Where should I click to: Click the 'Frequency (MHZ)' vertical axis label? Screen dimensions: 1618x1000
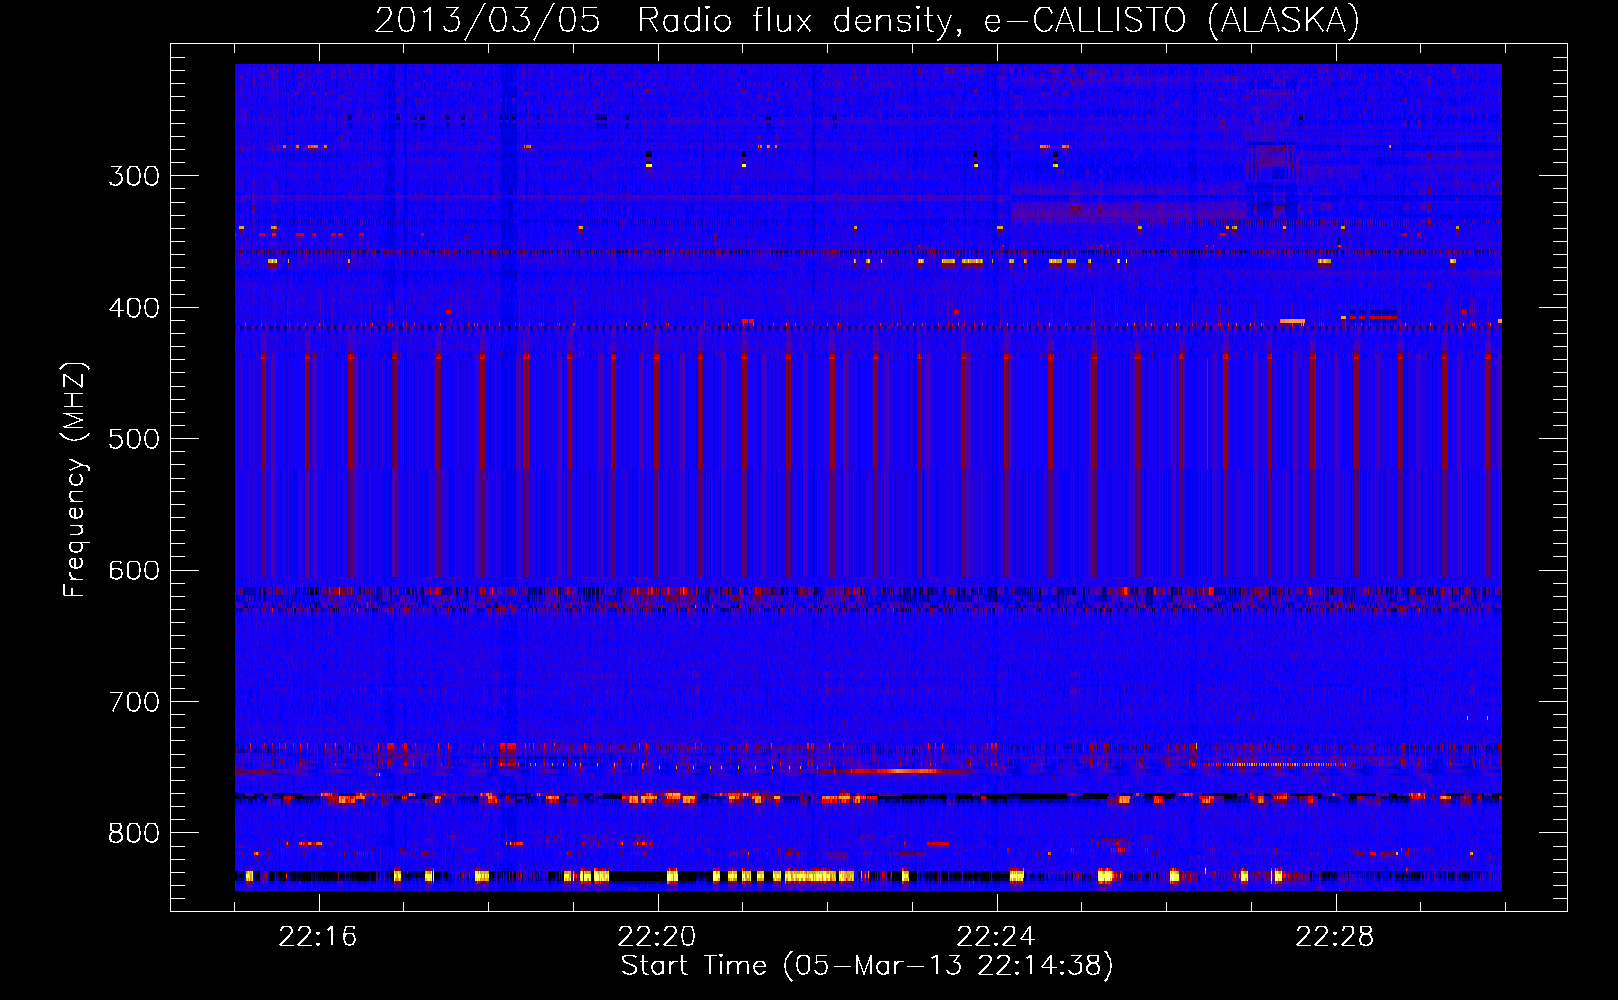click(75, 480)
